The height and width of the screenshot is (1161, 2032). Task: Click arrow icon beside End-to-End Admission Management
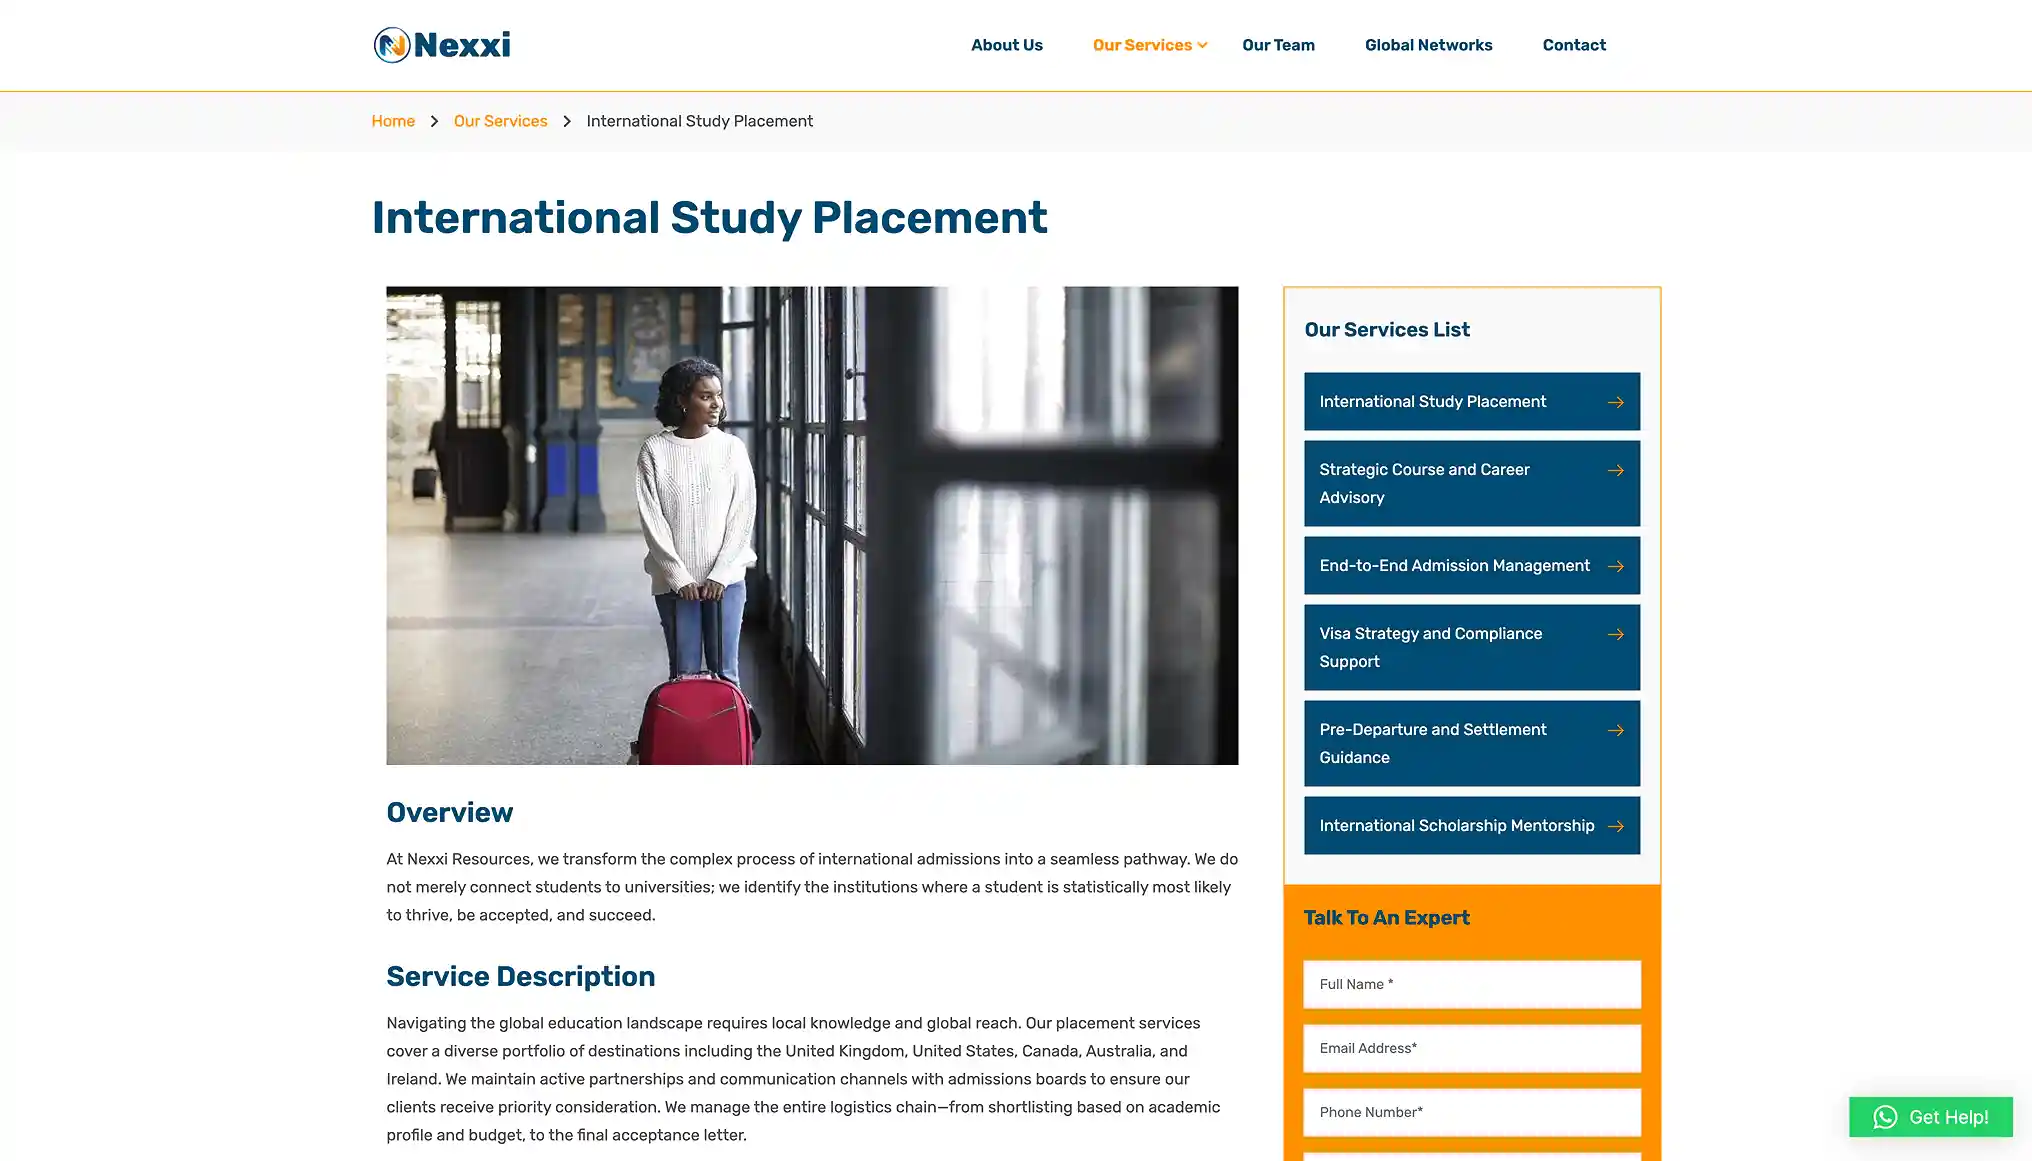pyautogui.click(x=1615, y=566)
